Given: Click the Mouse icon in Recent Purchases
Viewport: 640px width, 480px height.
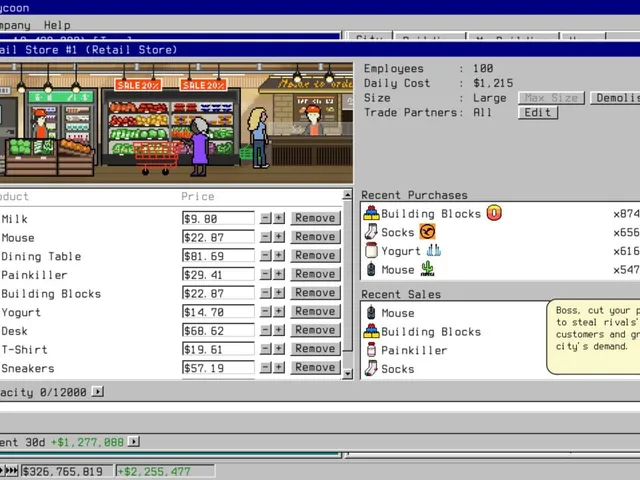Looking at the screenshot, I should [x=371, y=269].
